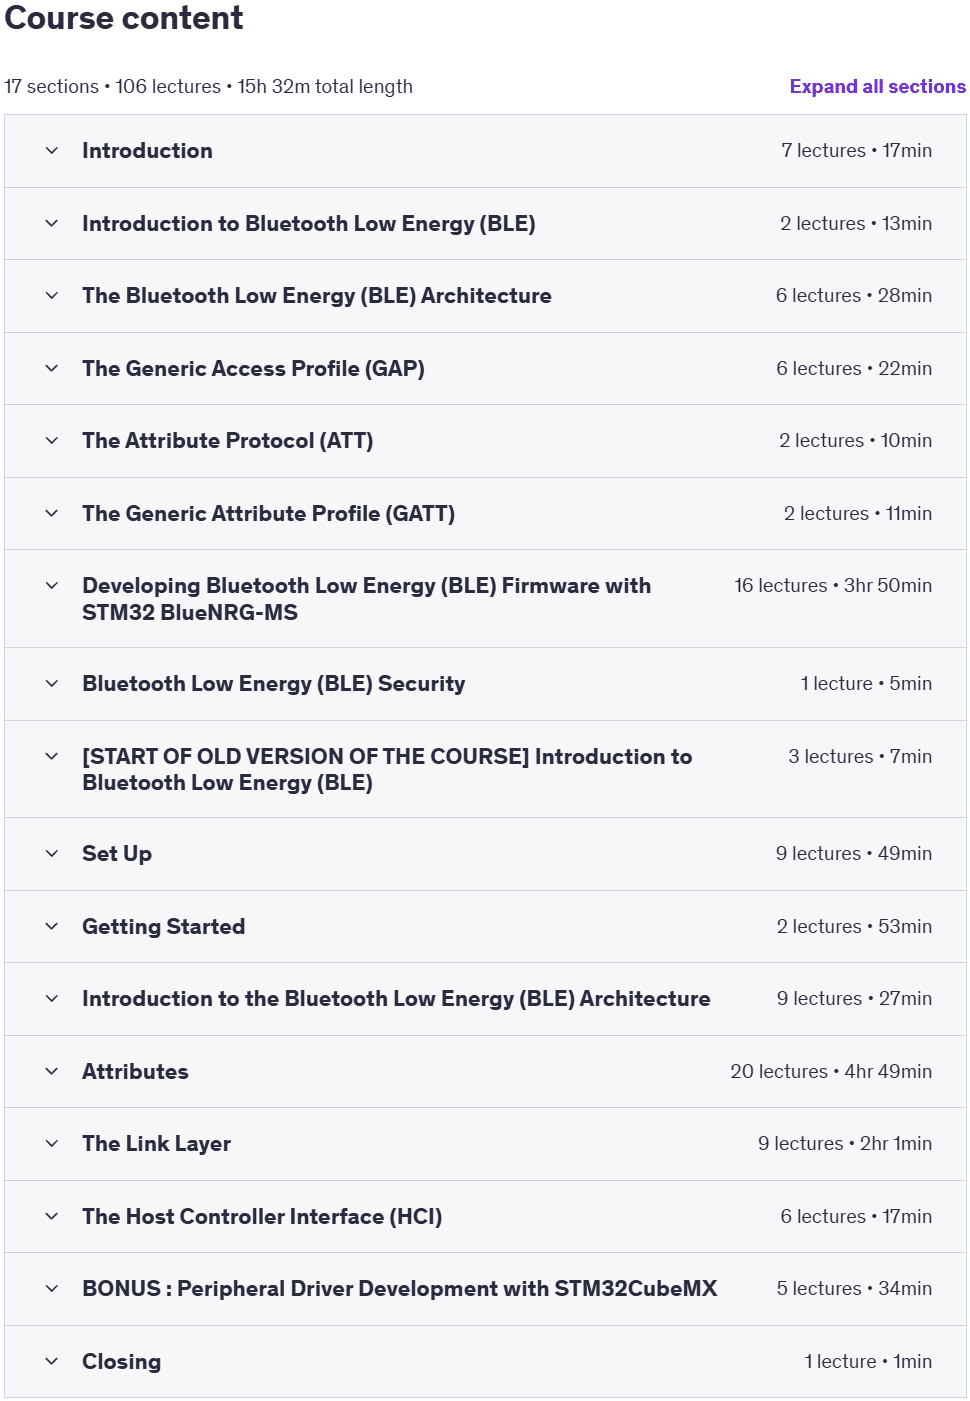Click the 16 lectures 3hr 50min summary
Viewport: 970px width, 1401px height.
click(833, 586)
